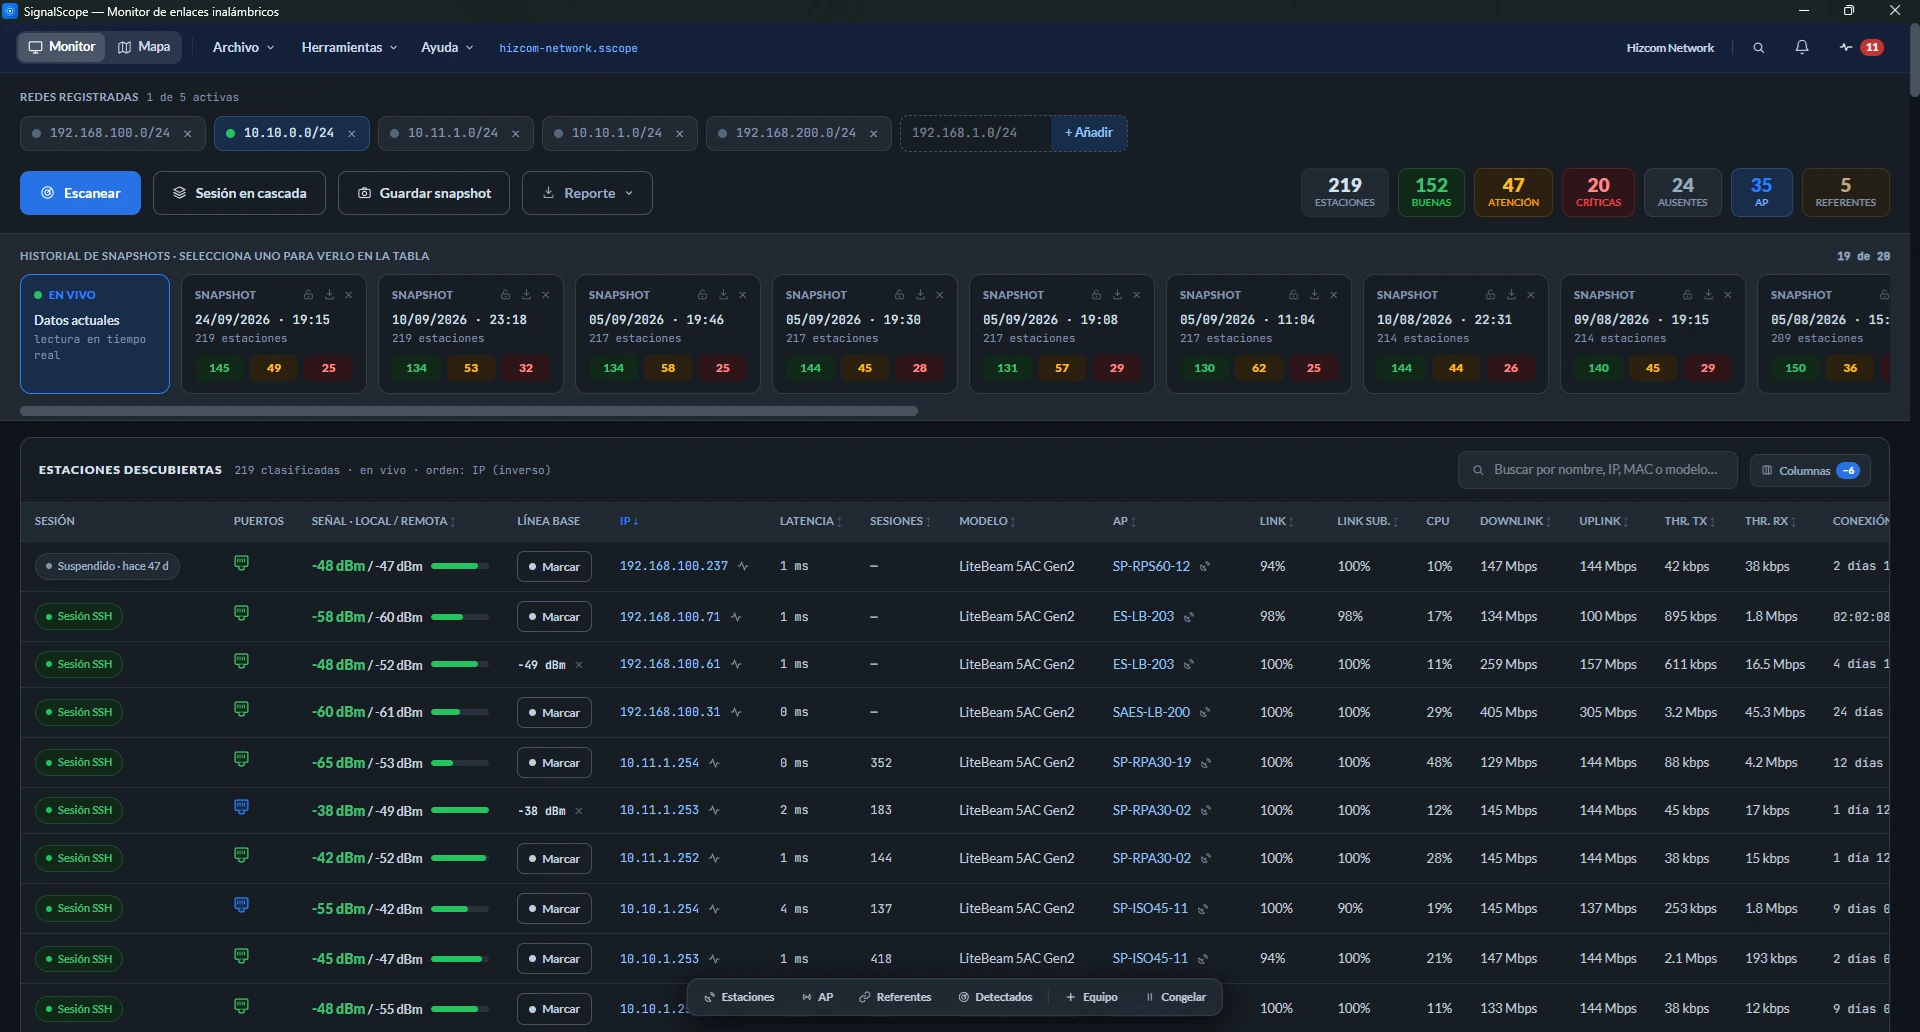Clear the -49 dBm baseline mark
Image resolution: width=1920 pixels, height=1032 pixels.
pyautogui.click(x=579, y=665)
